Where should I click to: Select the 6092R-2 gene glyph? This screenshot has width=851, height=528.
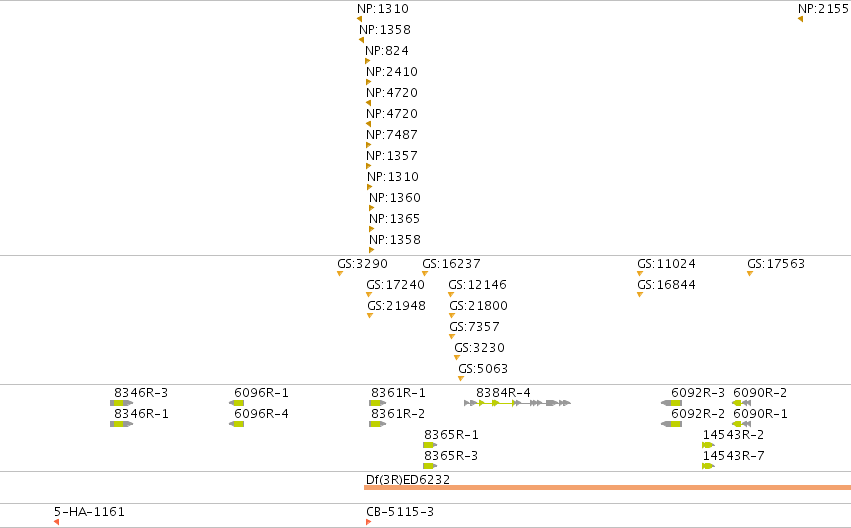pyautogui.click(x=671, y=424)
